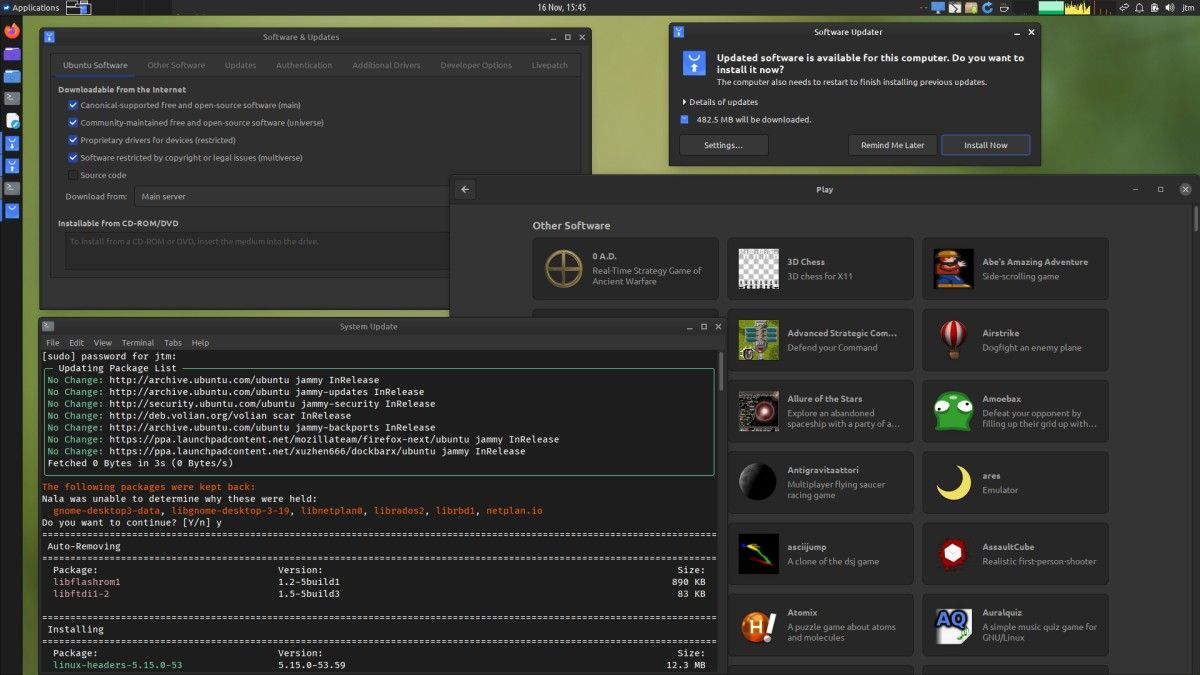Uncheck Canonical-supported free software (main)
The image size is (1200, 675).
73,105
